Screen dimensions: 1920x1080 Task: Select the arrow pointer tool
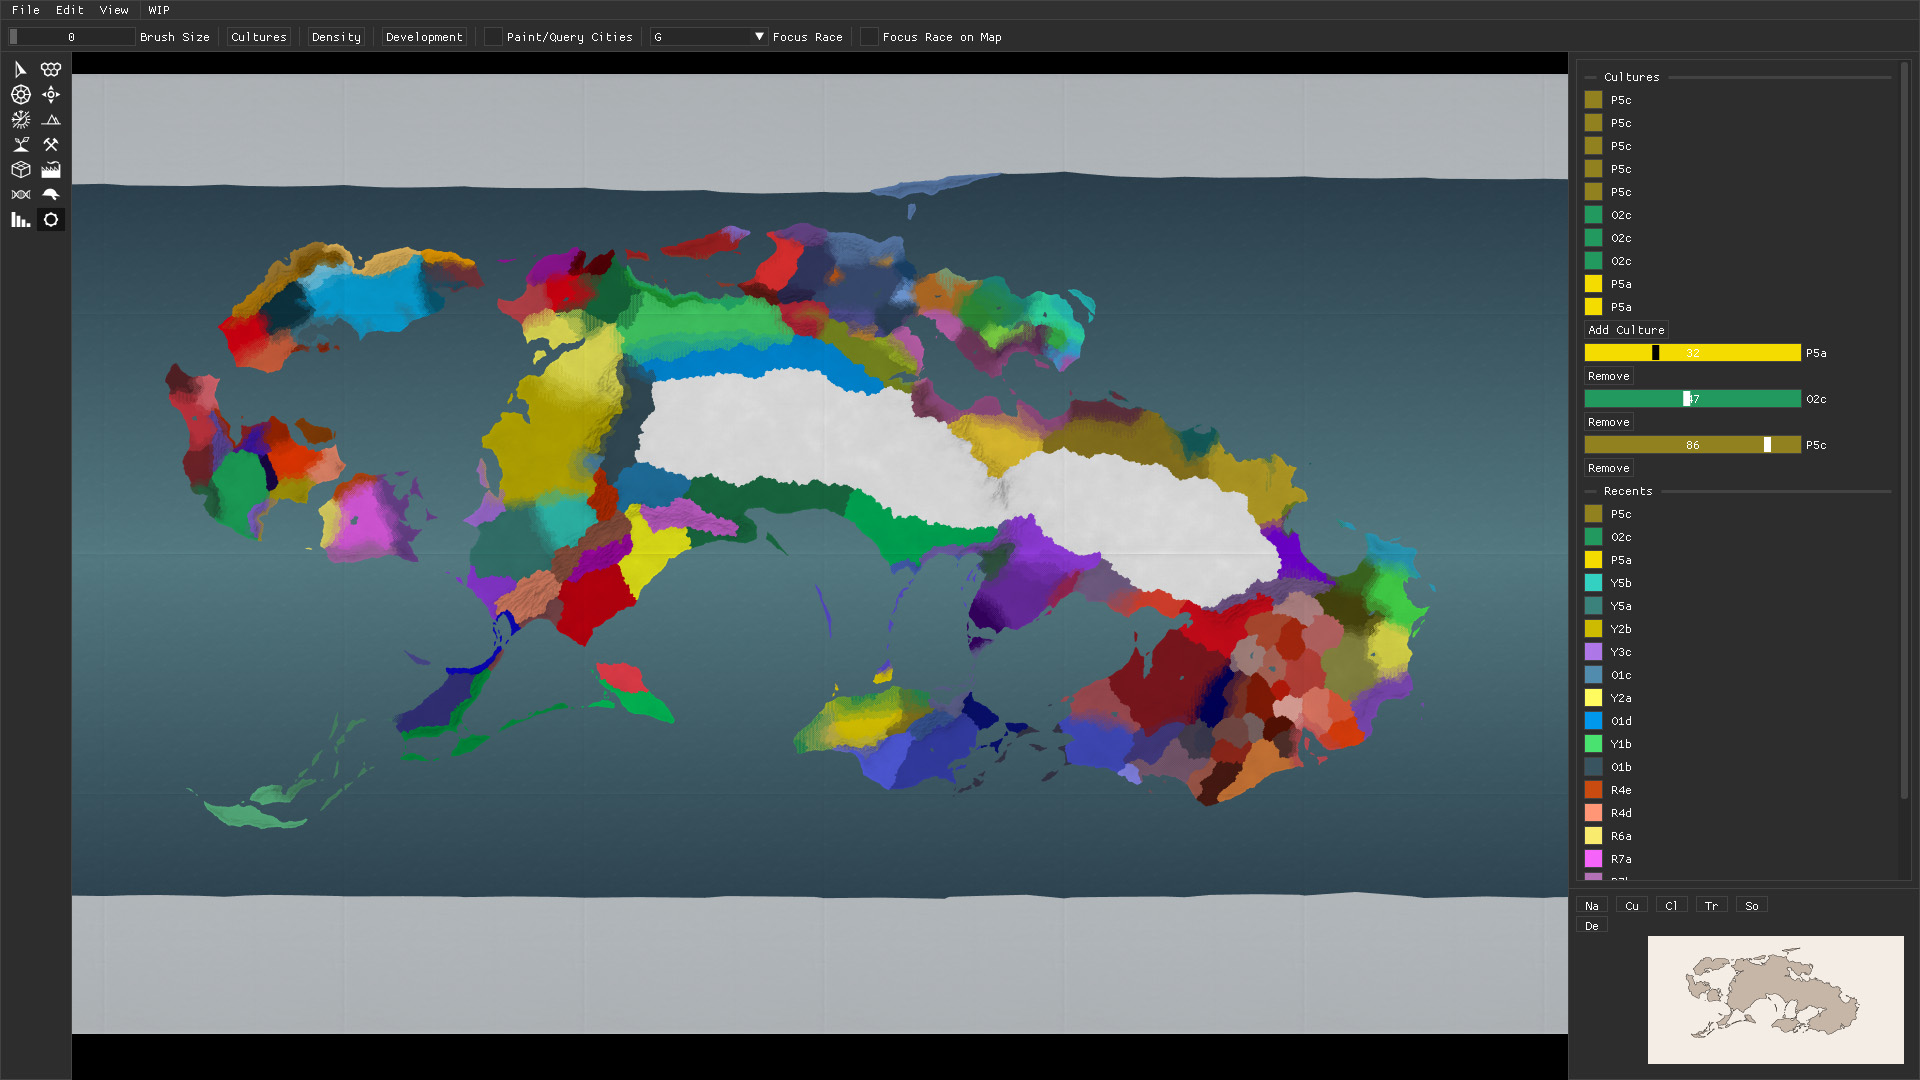tap(20, 69)
